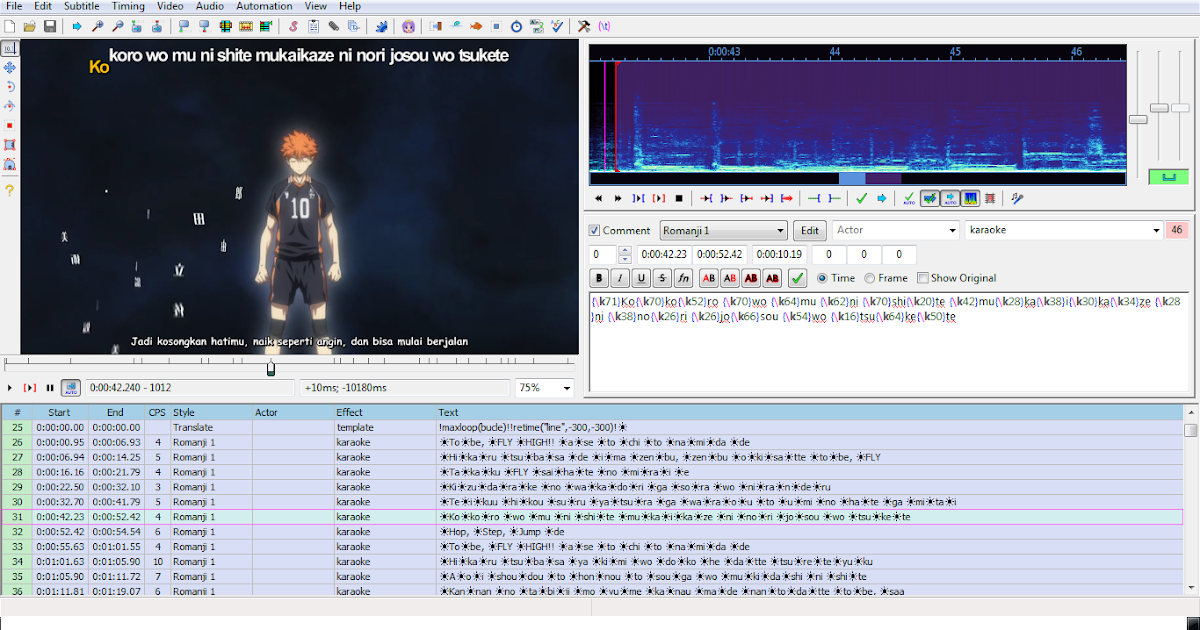
Task: Click the audio karaoke mode icon
Action: (x=1018, y=198)
